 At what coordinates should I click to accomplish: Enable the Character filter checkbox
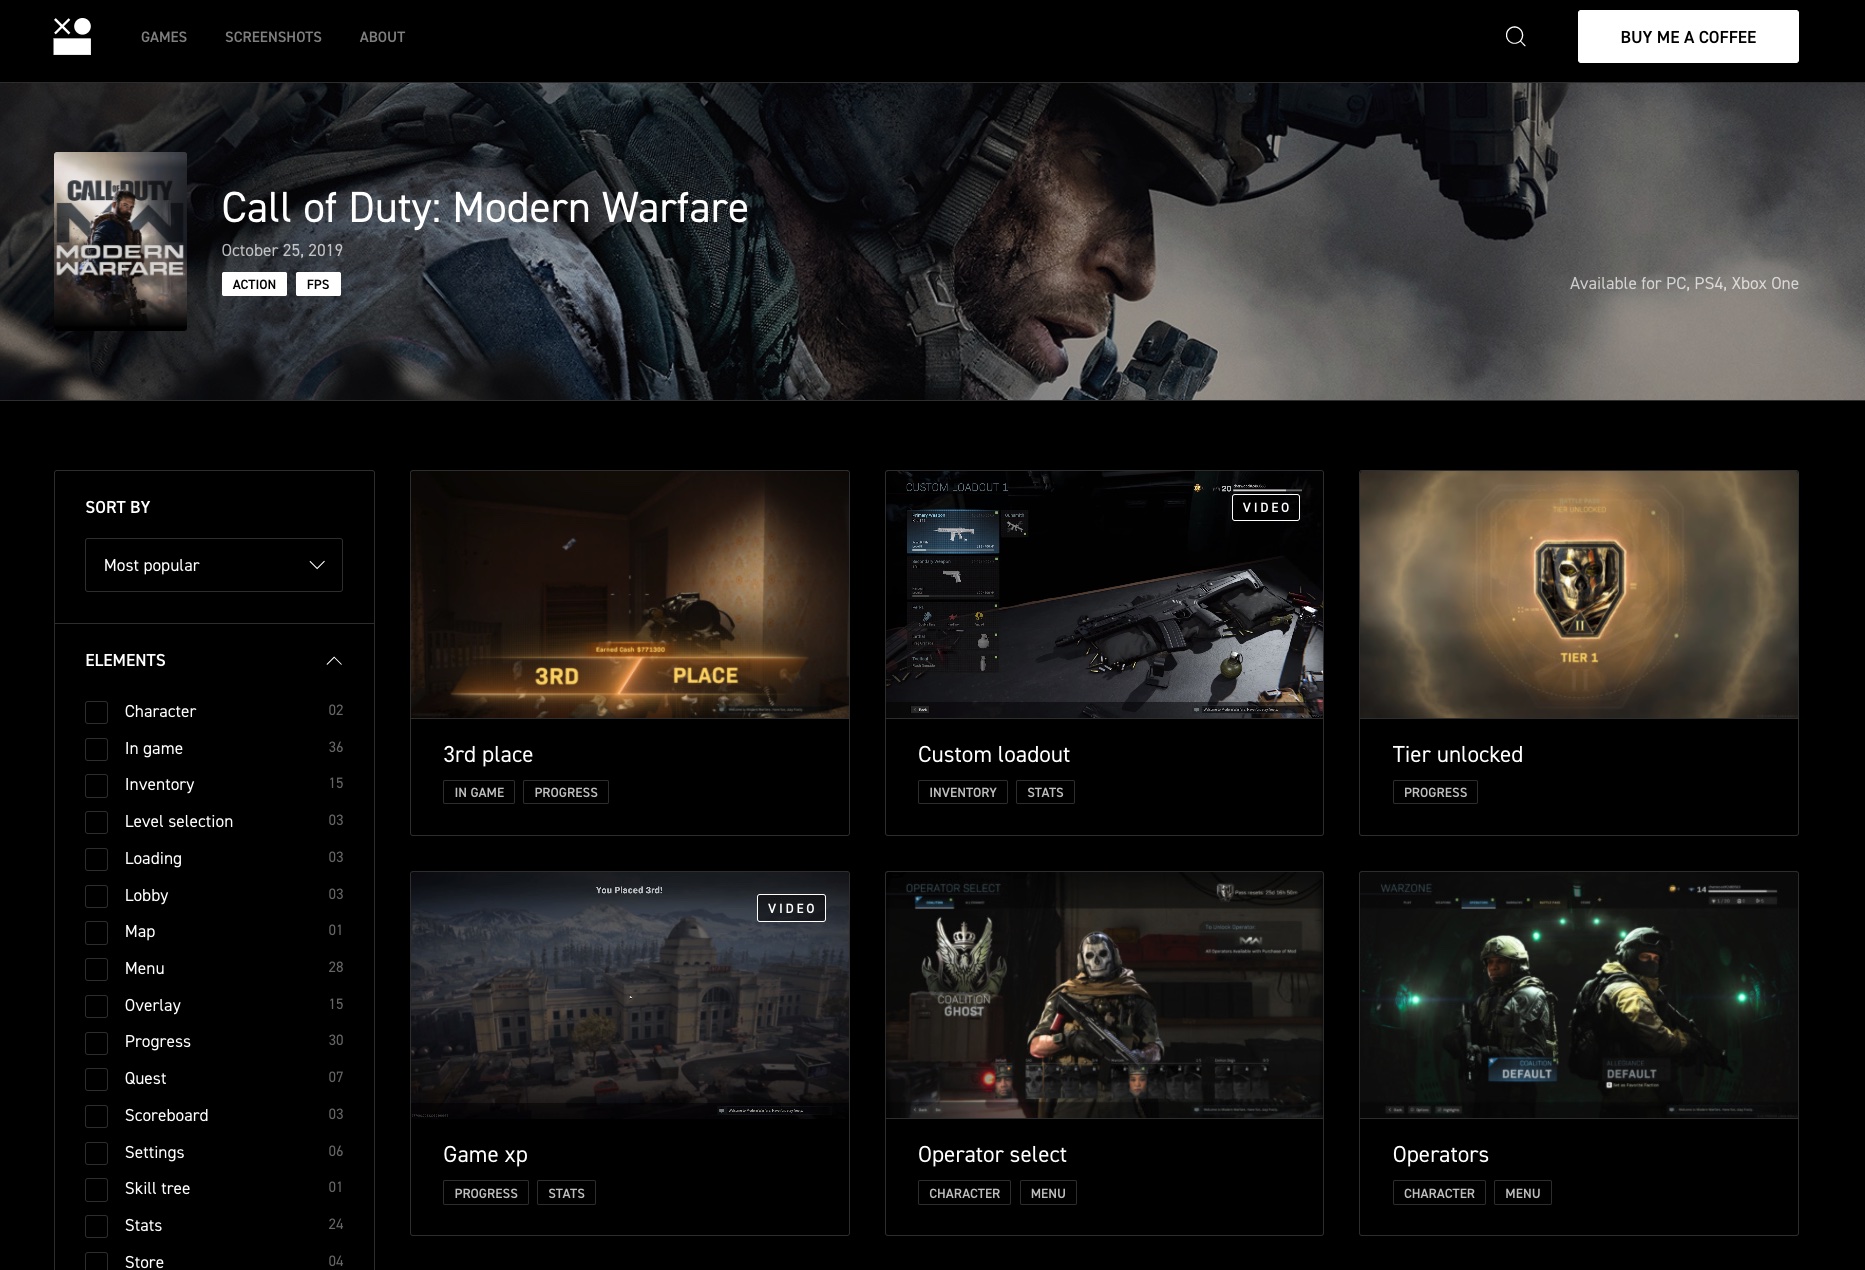[97, 712]
